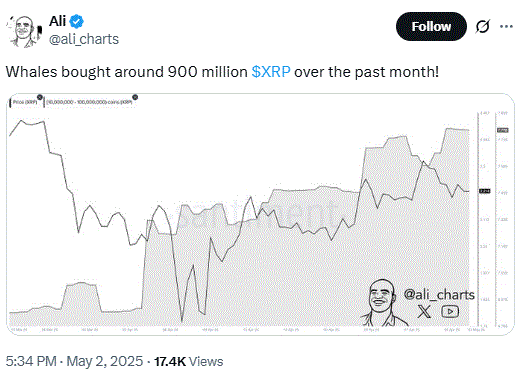This screenshot has height=376, width=529.
Task: Click the YouTube icon in chart watermark
Action: coord(450,311)
